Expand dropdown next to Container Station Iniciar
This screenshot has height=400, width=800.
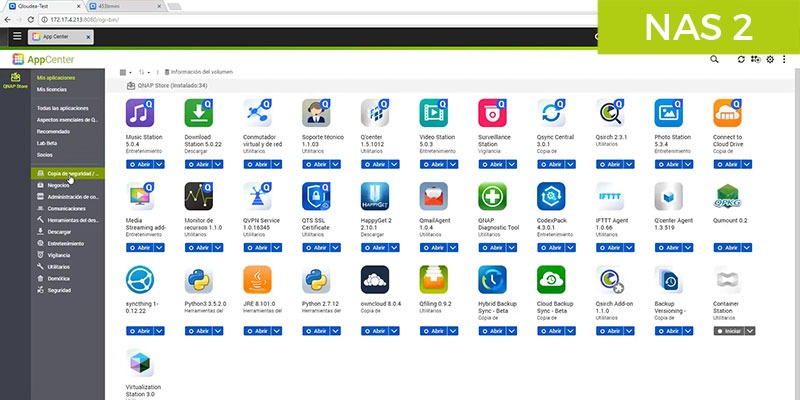pyautogui.click(x=749, y=331)
